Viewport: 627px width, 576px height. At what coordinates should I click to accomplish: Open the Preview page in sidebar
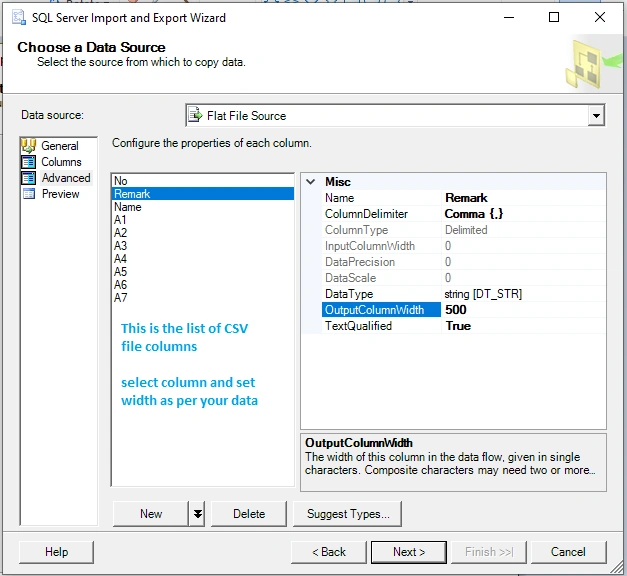60,194
